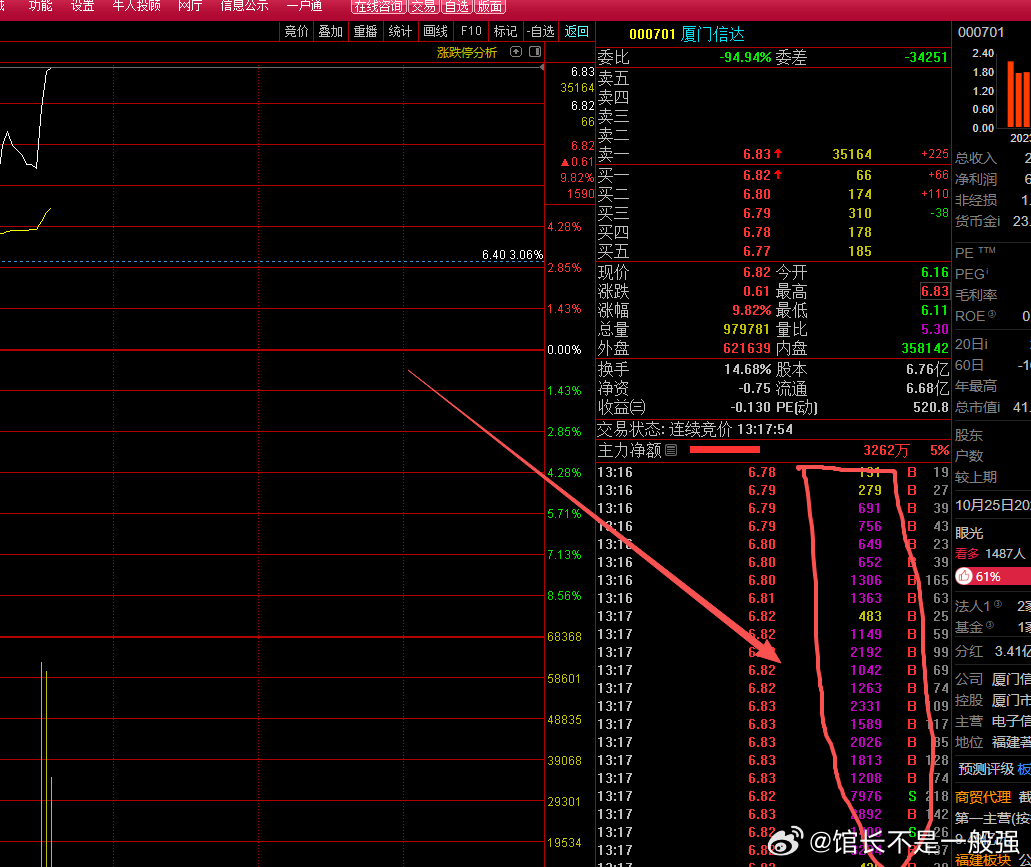This screenshot has height=867, width=1031.
Task: Click the 自选 button in the top bar
Action: coord(456,7)
